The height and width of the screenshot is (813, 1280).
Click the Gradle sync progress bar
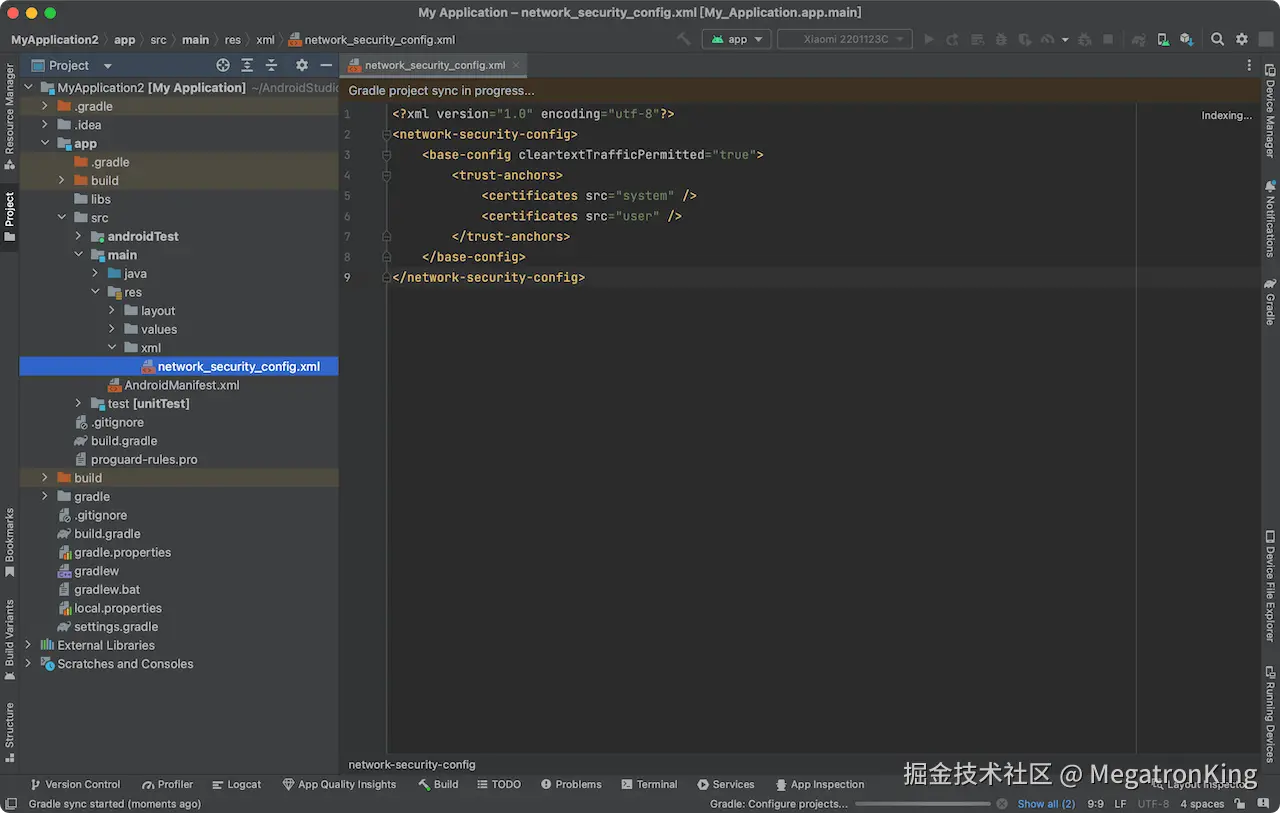(923, 804)
